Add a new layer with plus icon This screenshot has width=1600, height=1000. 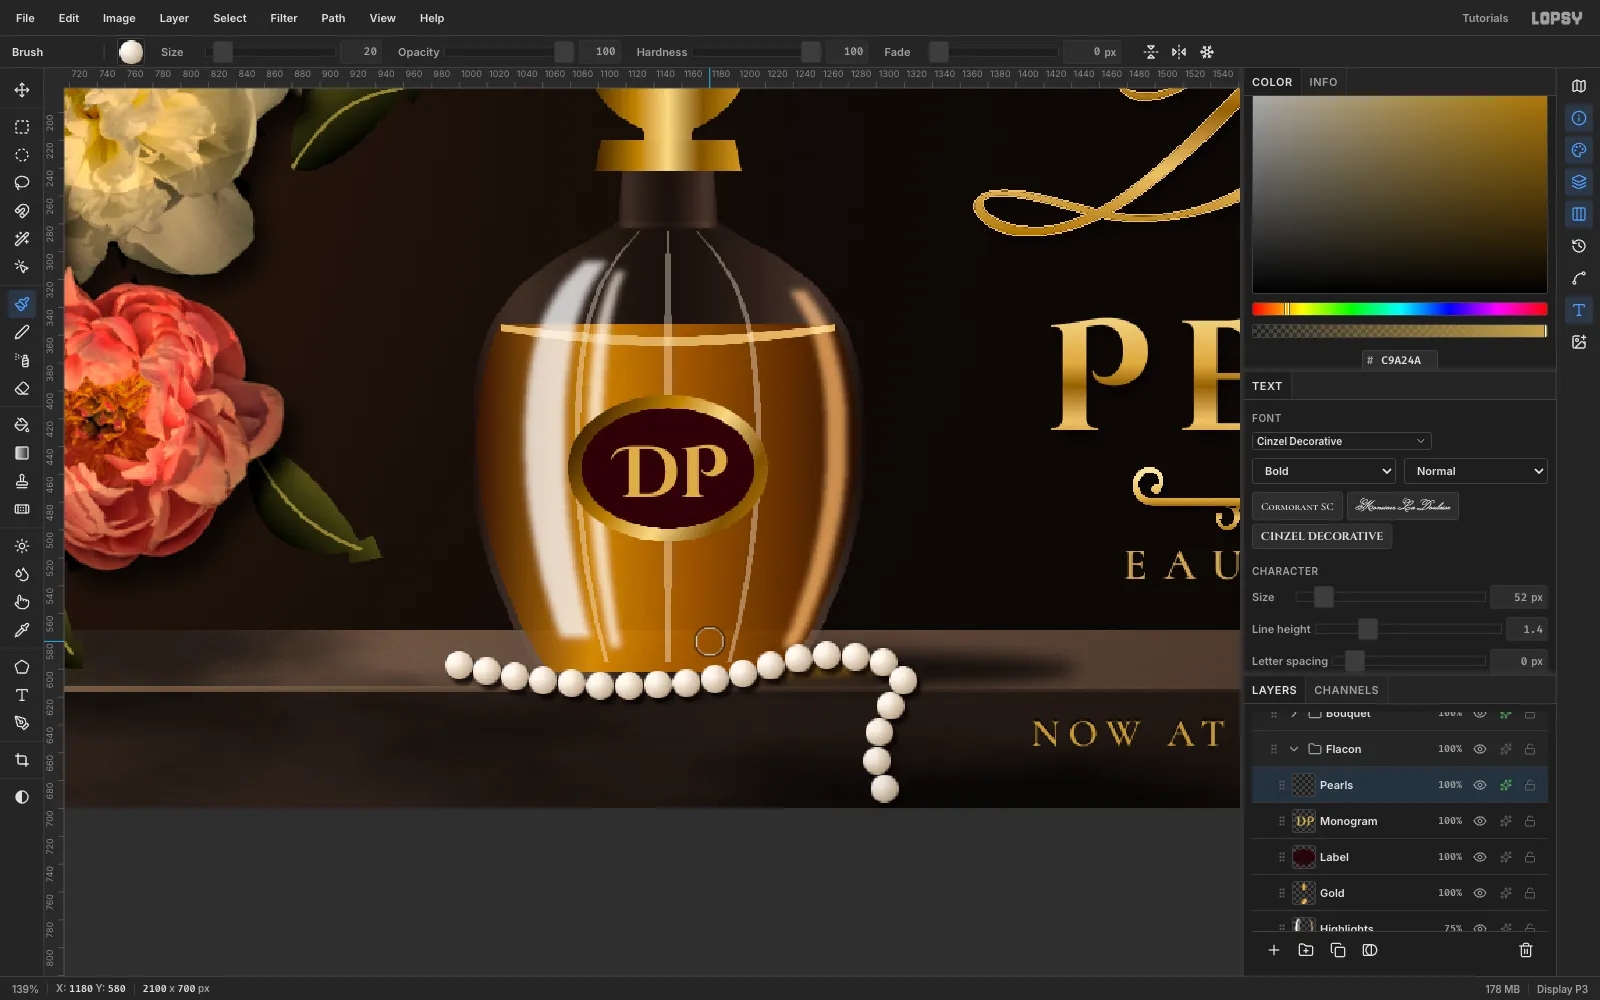pyautogui.click(x=1274, y=950)
